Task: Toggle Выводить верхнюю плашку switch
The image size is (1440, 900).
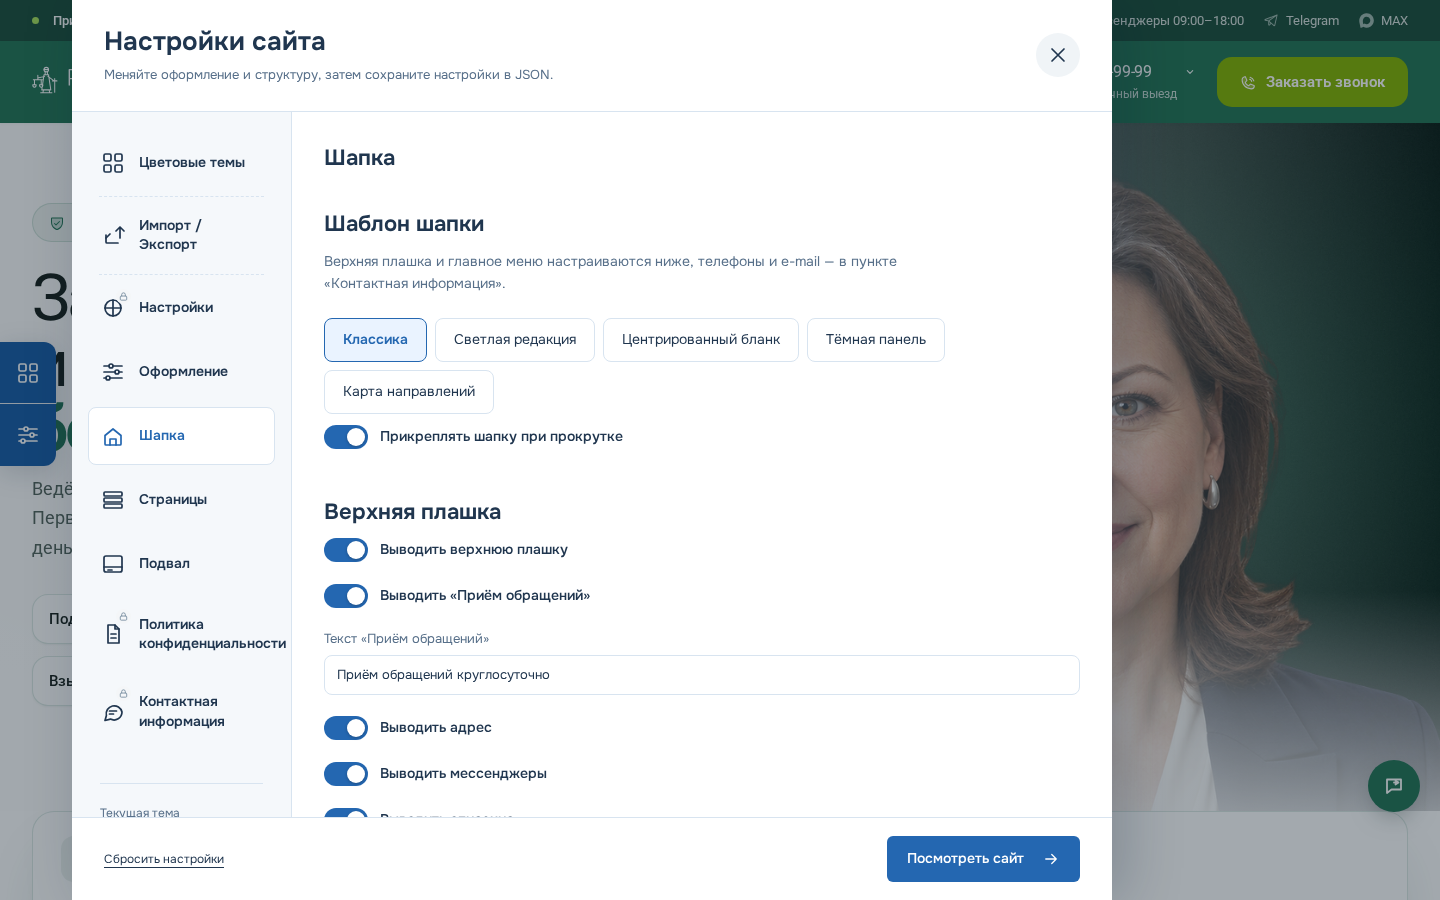Action: [x=346, y=550]
